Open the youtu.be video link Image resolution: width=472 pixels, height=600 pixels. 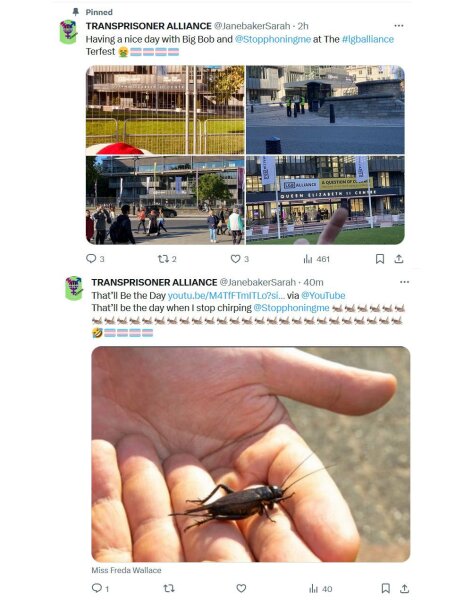226,295
